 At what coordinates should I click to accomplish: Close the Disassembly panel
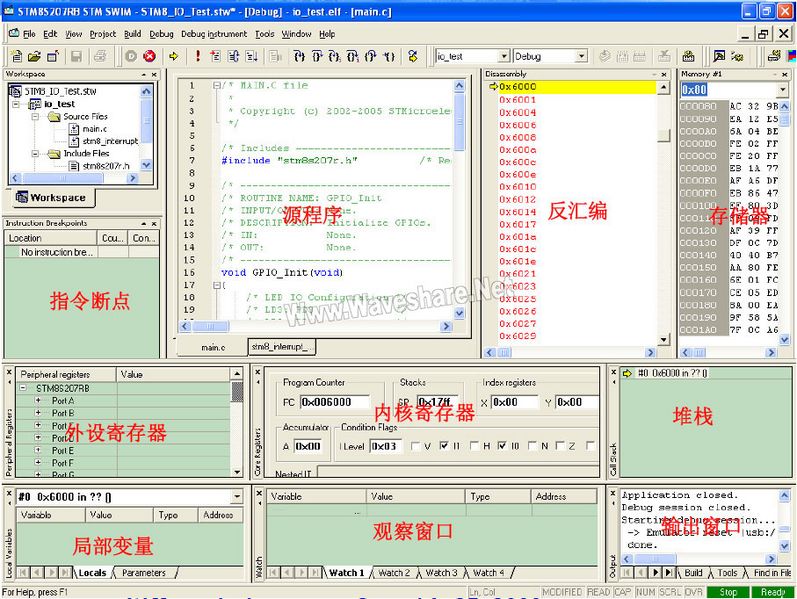click(x=664, y=74)
